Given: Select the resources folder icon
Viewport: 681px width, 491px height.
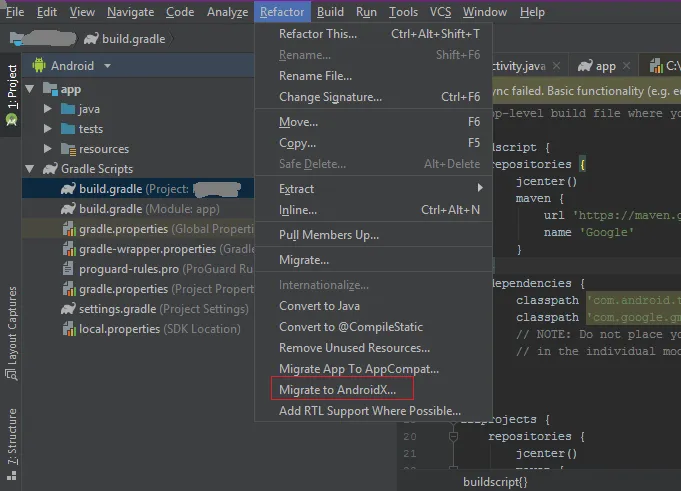Looking at the screenshot, I should point(69,149).
